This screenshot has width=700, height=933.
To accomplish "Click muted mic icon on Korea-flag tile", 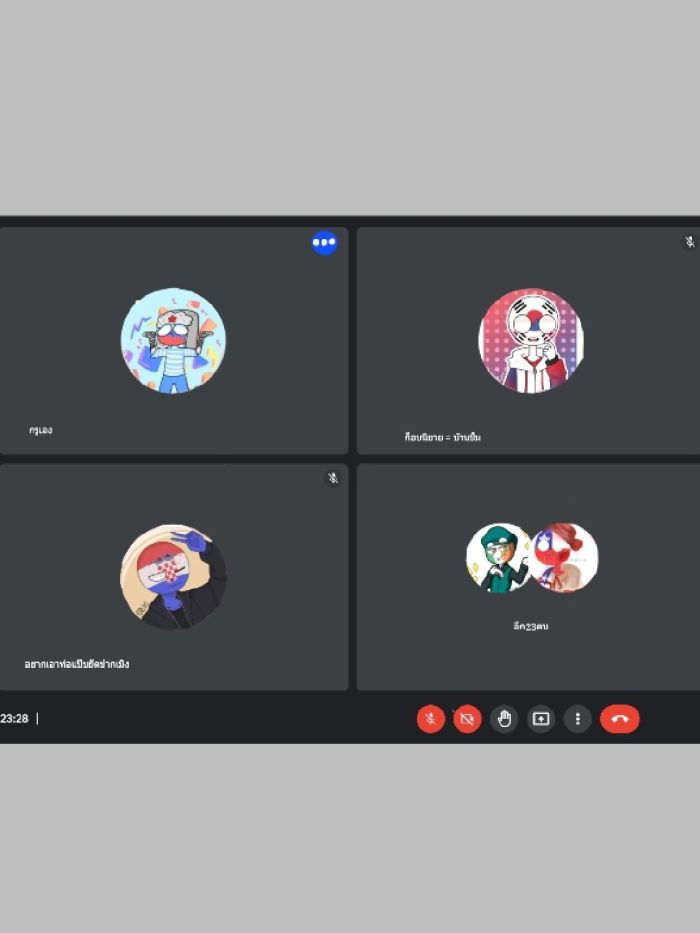I will (689, 242).
